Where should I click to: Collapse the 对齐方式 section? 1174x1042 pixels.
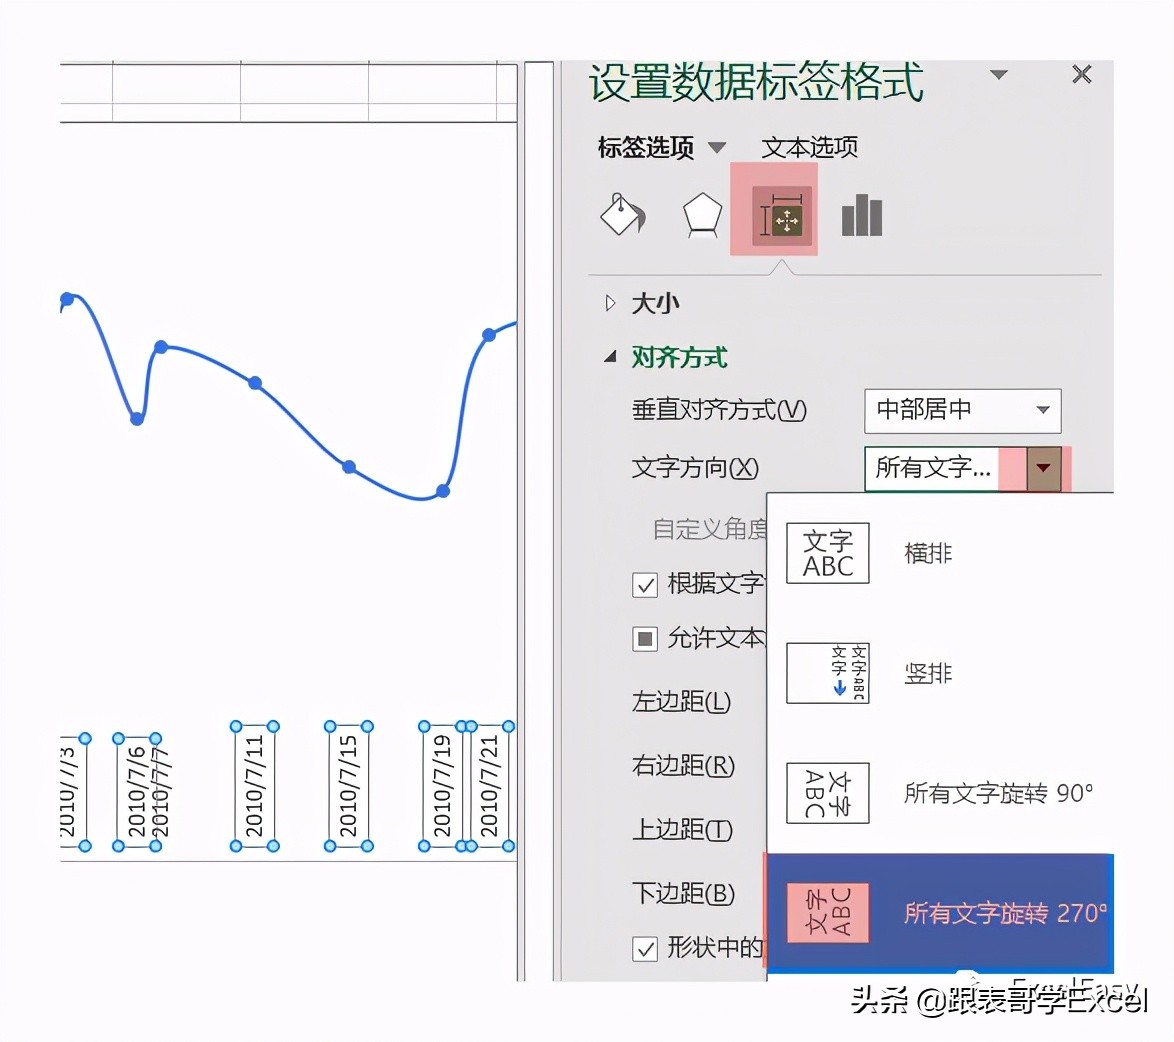point(610,357)
